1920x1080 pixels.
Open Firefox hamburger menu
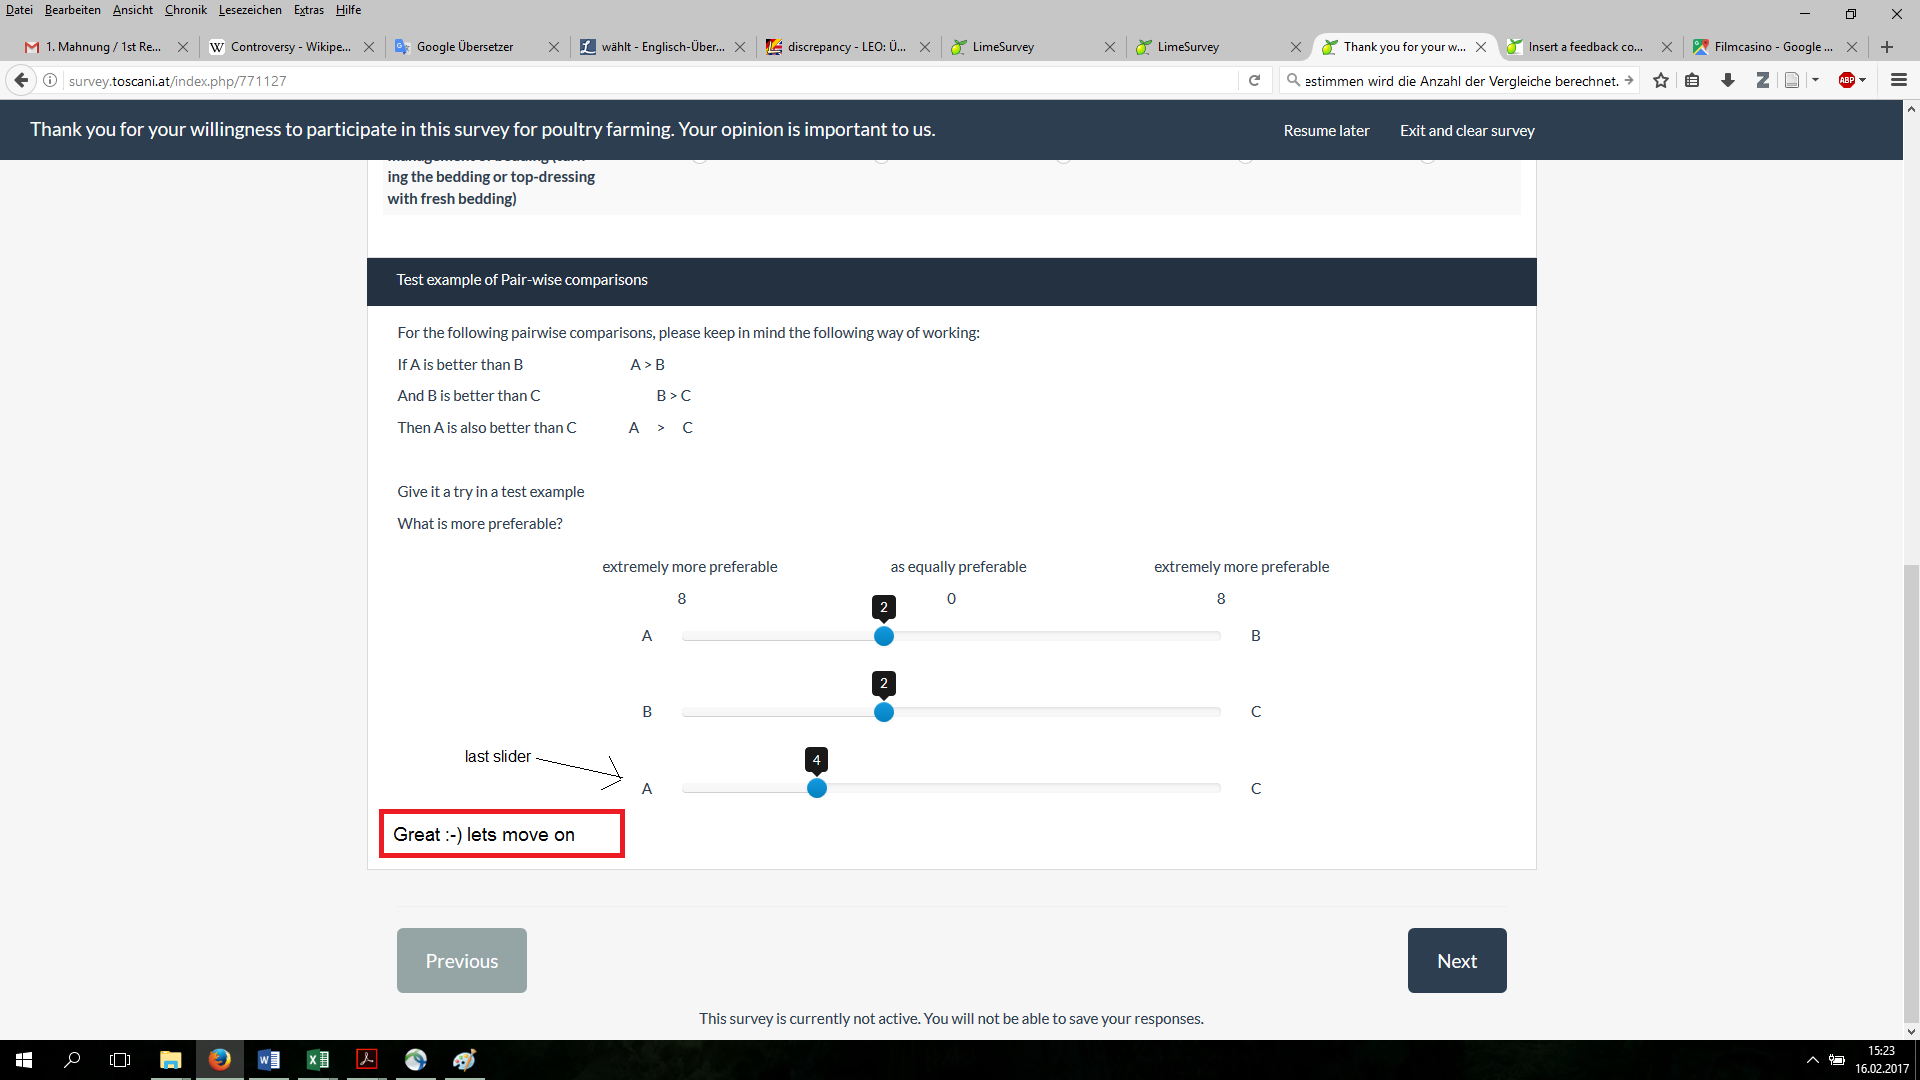[1898, 80]
